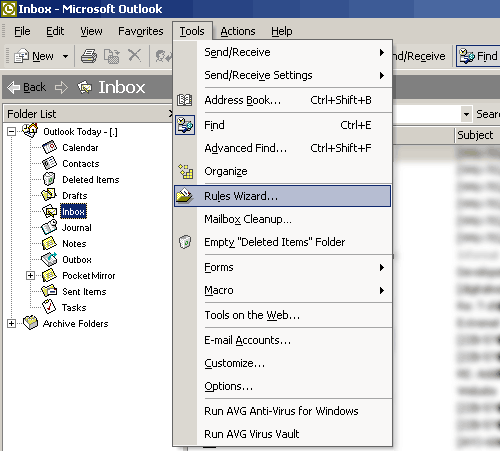Open the Deleted Items folder
The image size is (500, 451).
coord(91,180)
